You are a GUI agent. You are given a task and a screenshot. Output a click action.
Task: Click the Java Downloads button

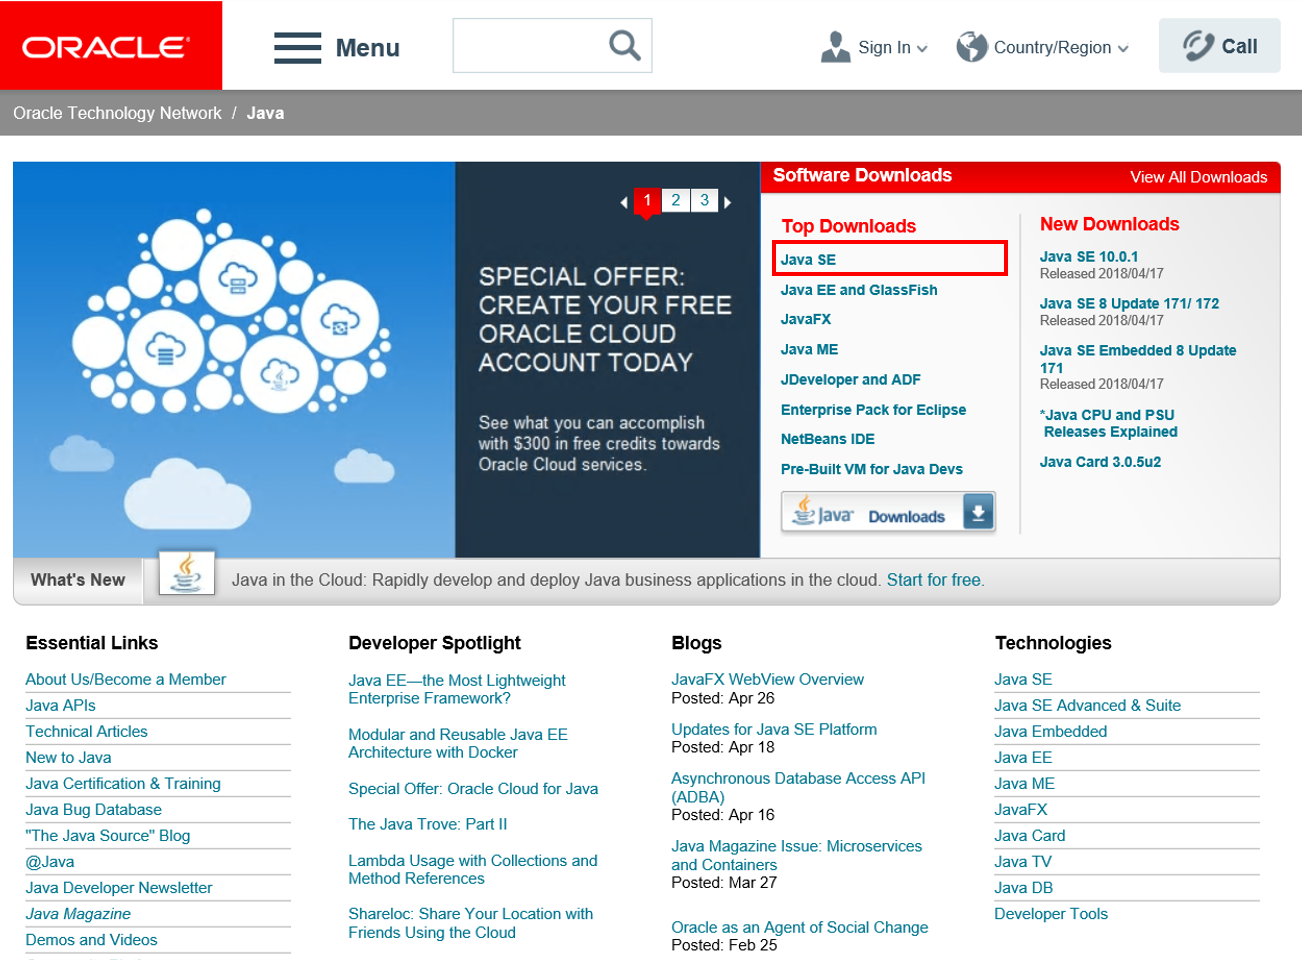click(x=888, y=512)
